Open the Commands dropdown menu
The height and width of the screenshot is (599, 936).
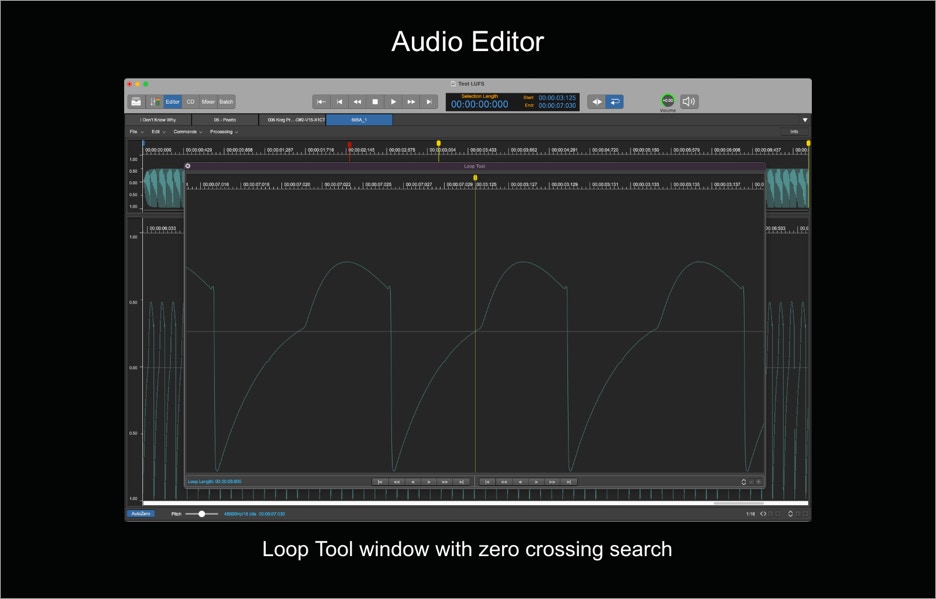[x=187, y=132]
